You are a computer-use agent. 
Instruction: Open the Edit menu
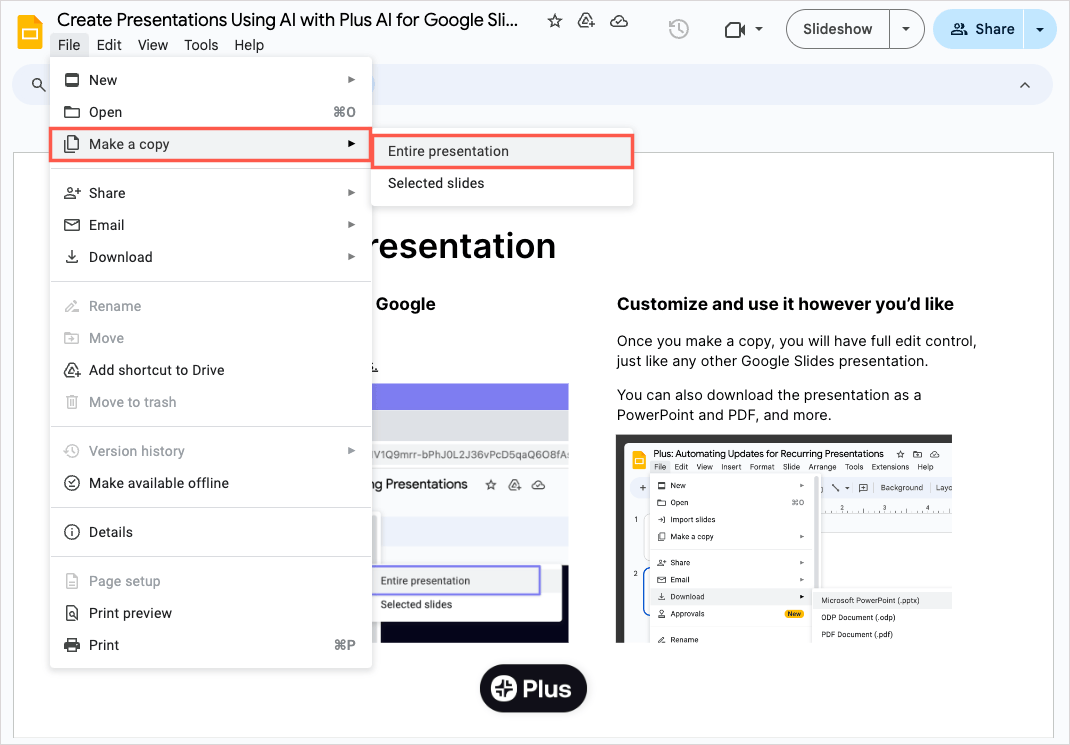coord(109,45)
